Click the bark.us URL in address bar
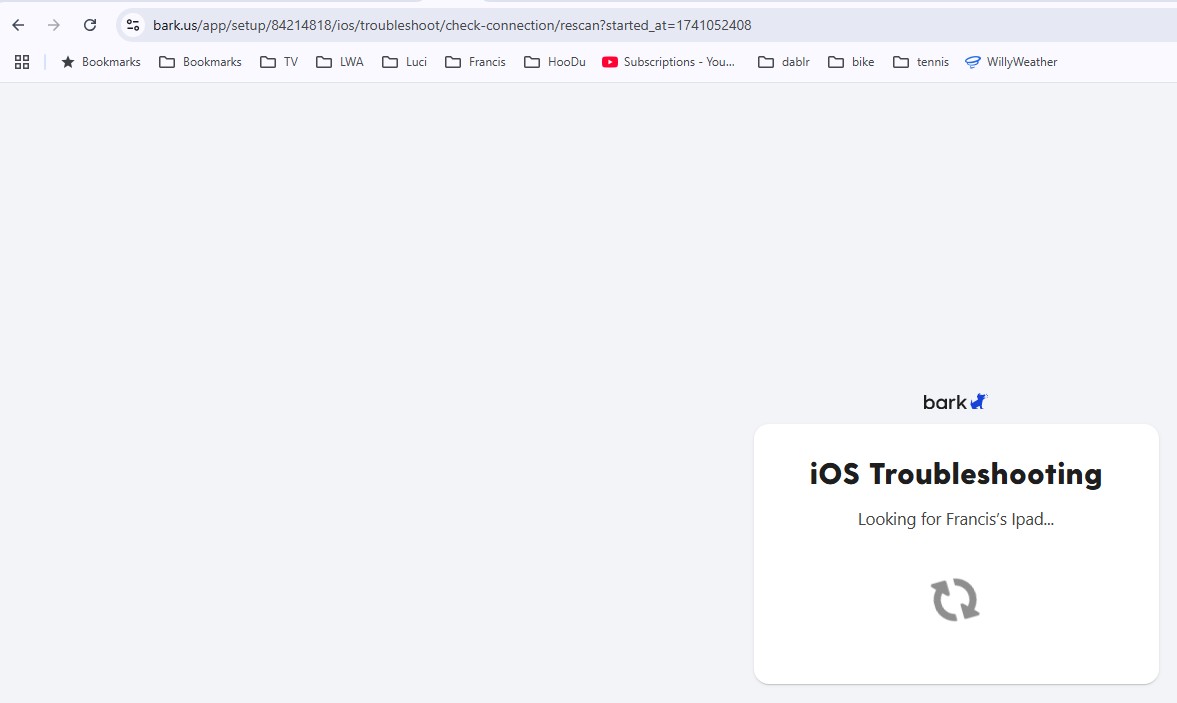 [x=452, y=25]
